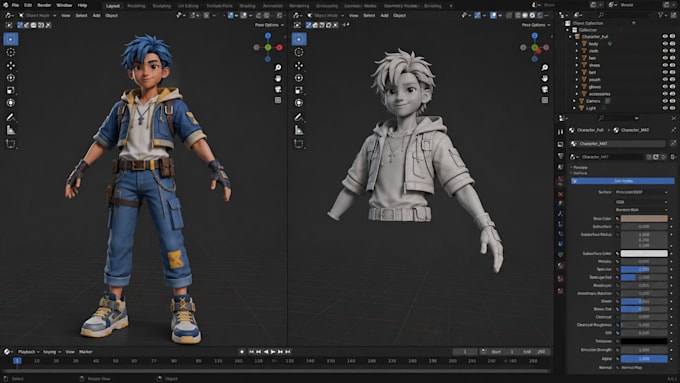Screen dimensions: 680x383
Task: Switch perspective/orthographic in left viewport
Action: [x=278, y=100]
